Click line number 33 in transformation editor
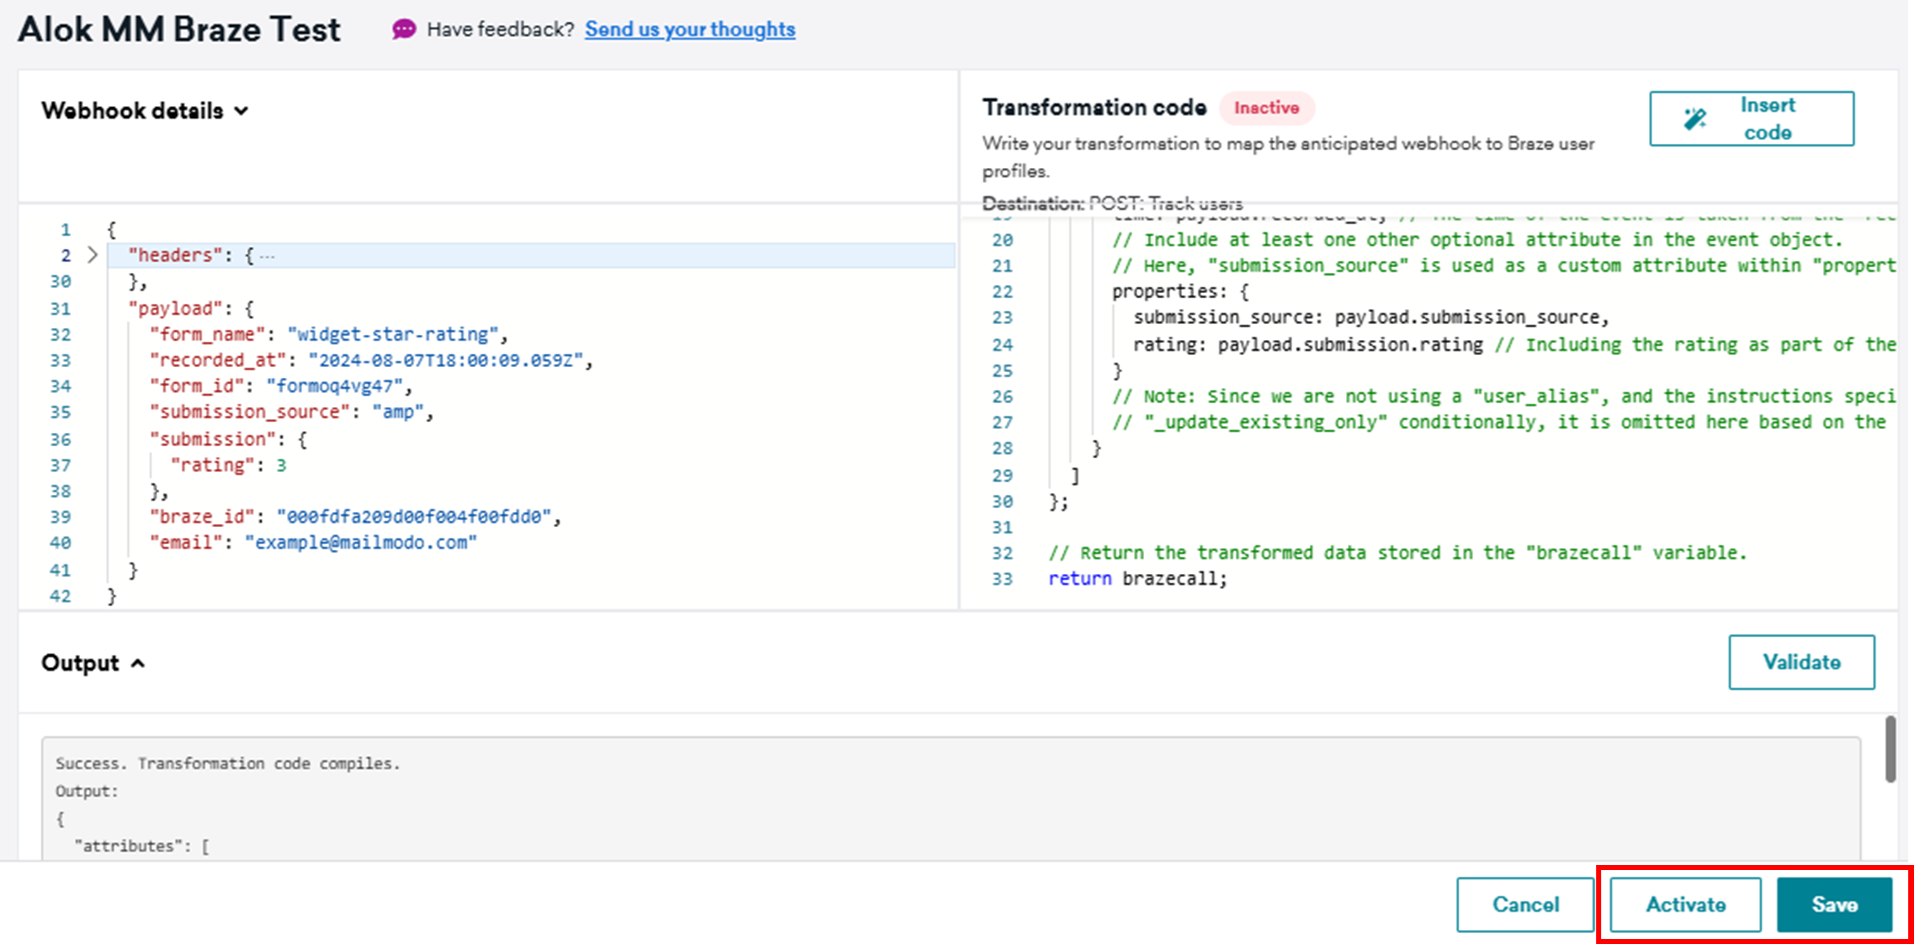Image resolution: width=1914 pixels, height=944 pixels. (x=1002, y=578)
